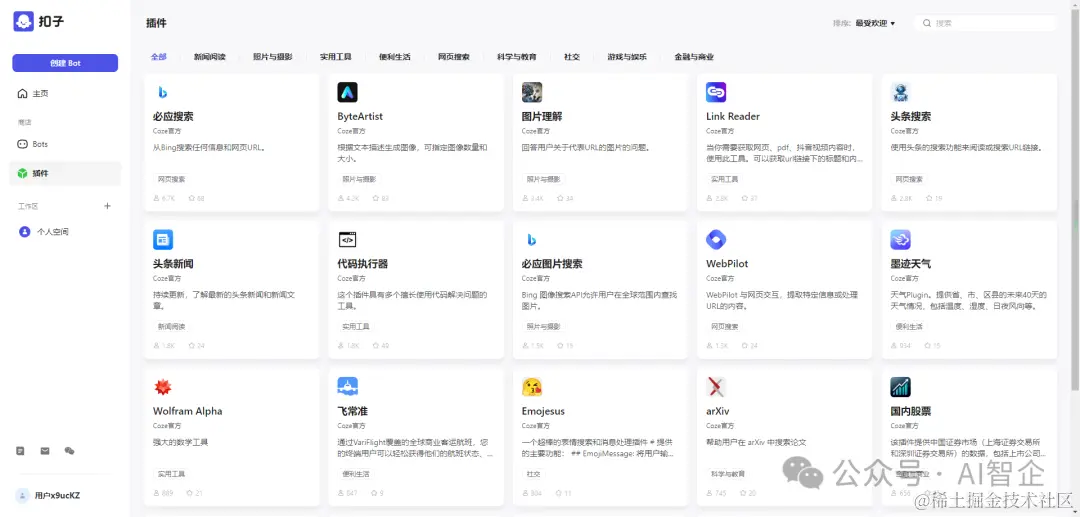Image resolution: width=1080 pixels, height=517 pixels.
Task: Click the 实用工具 tag on Link Reader card
Action: [x=725, y=179]
